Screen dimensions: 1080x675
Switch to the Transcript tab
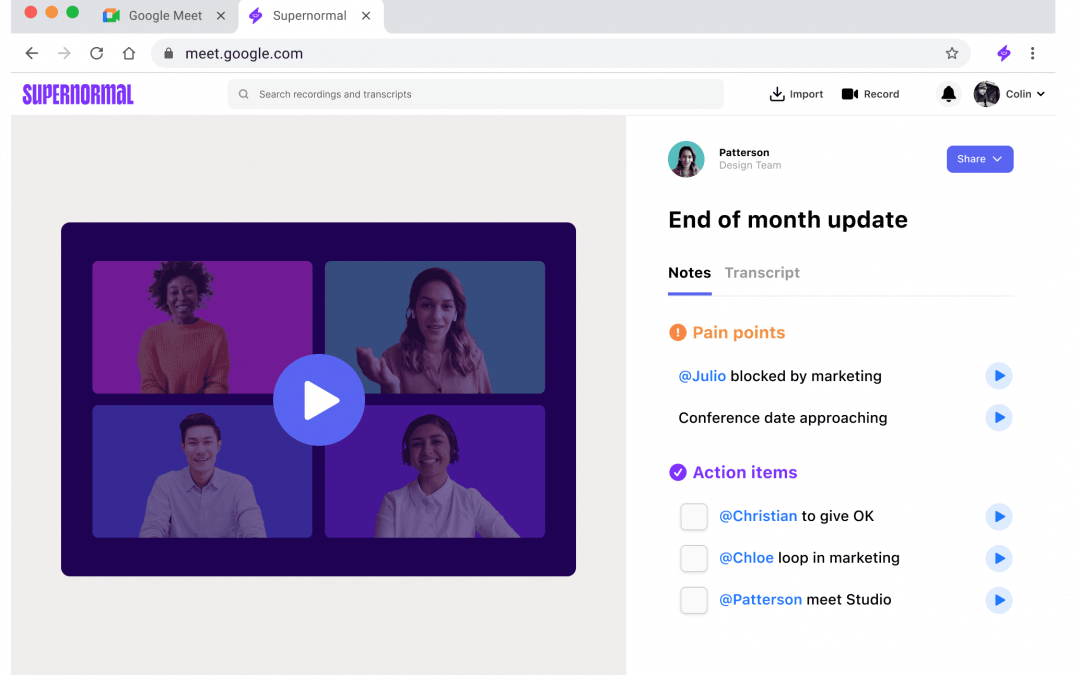coord(762,273)
